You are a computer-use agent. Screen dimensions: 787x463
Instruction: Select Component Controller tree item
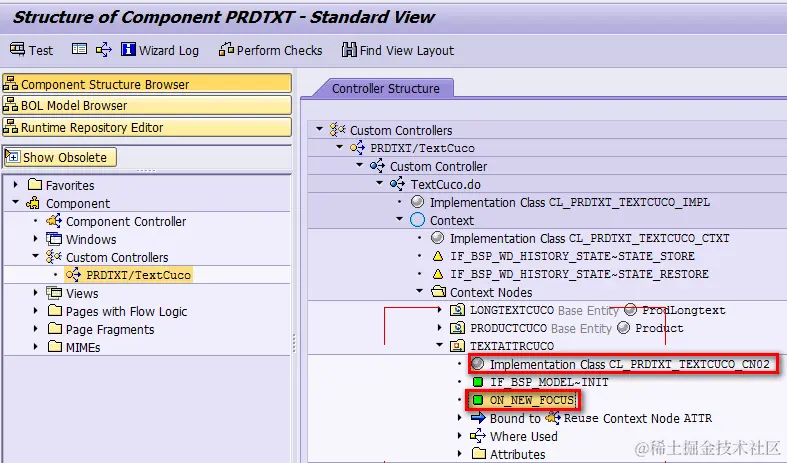[x=125, y=221]
